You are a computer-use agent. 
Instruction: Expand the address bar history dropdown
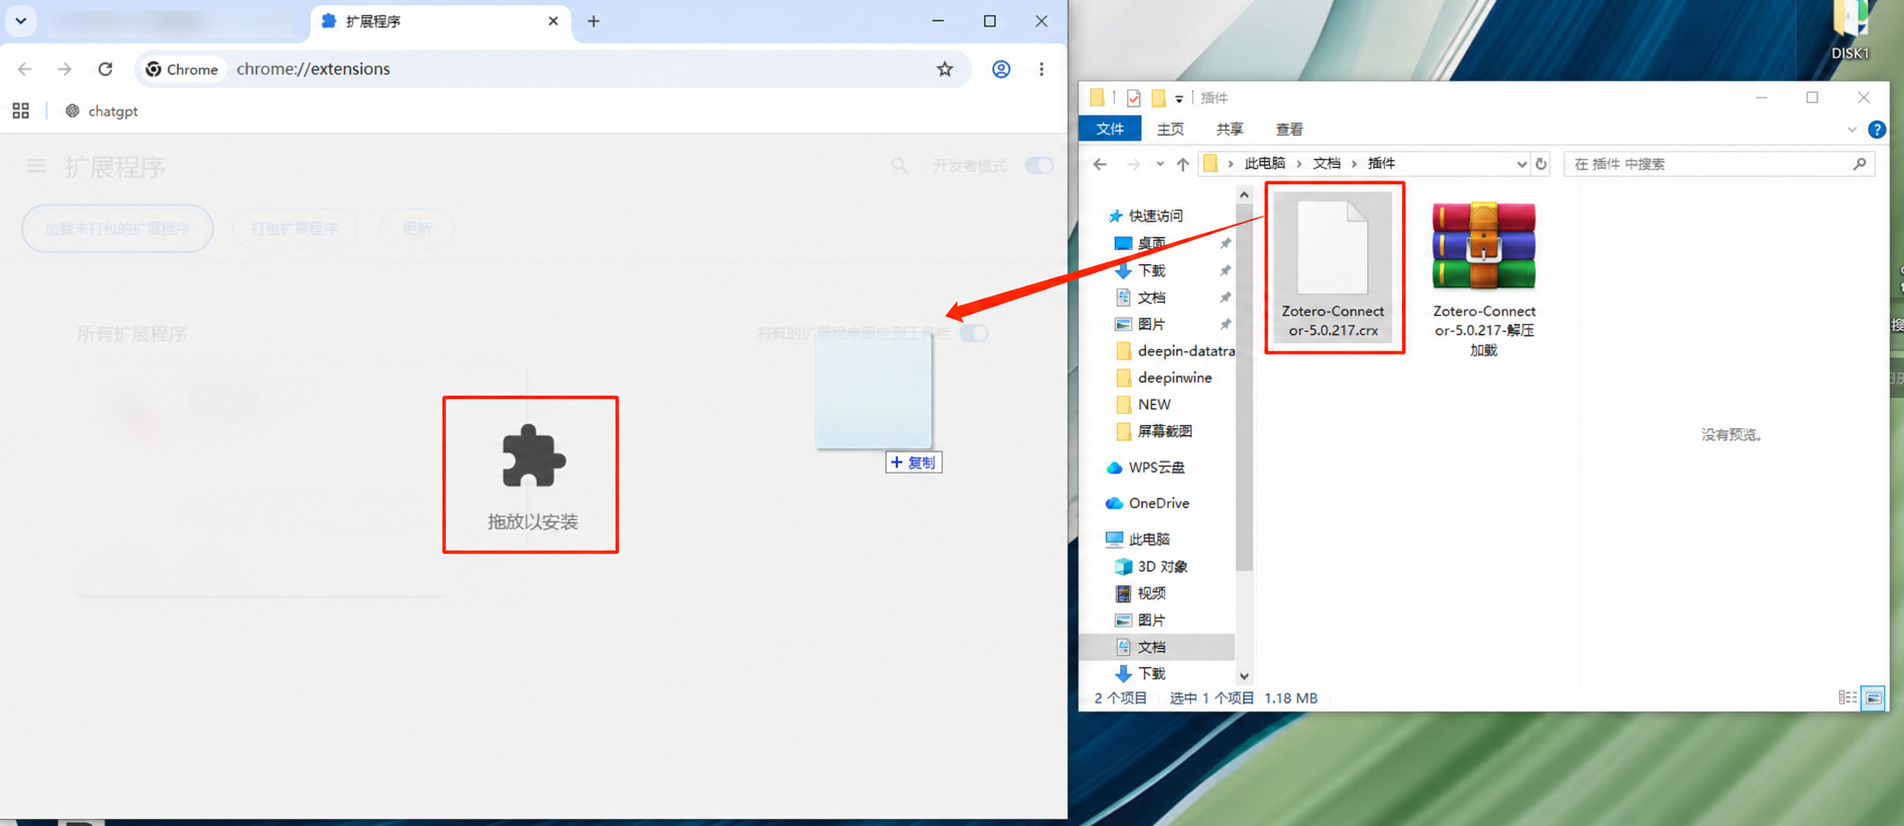(1521, 164)
